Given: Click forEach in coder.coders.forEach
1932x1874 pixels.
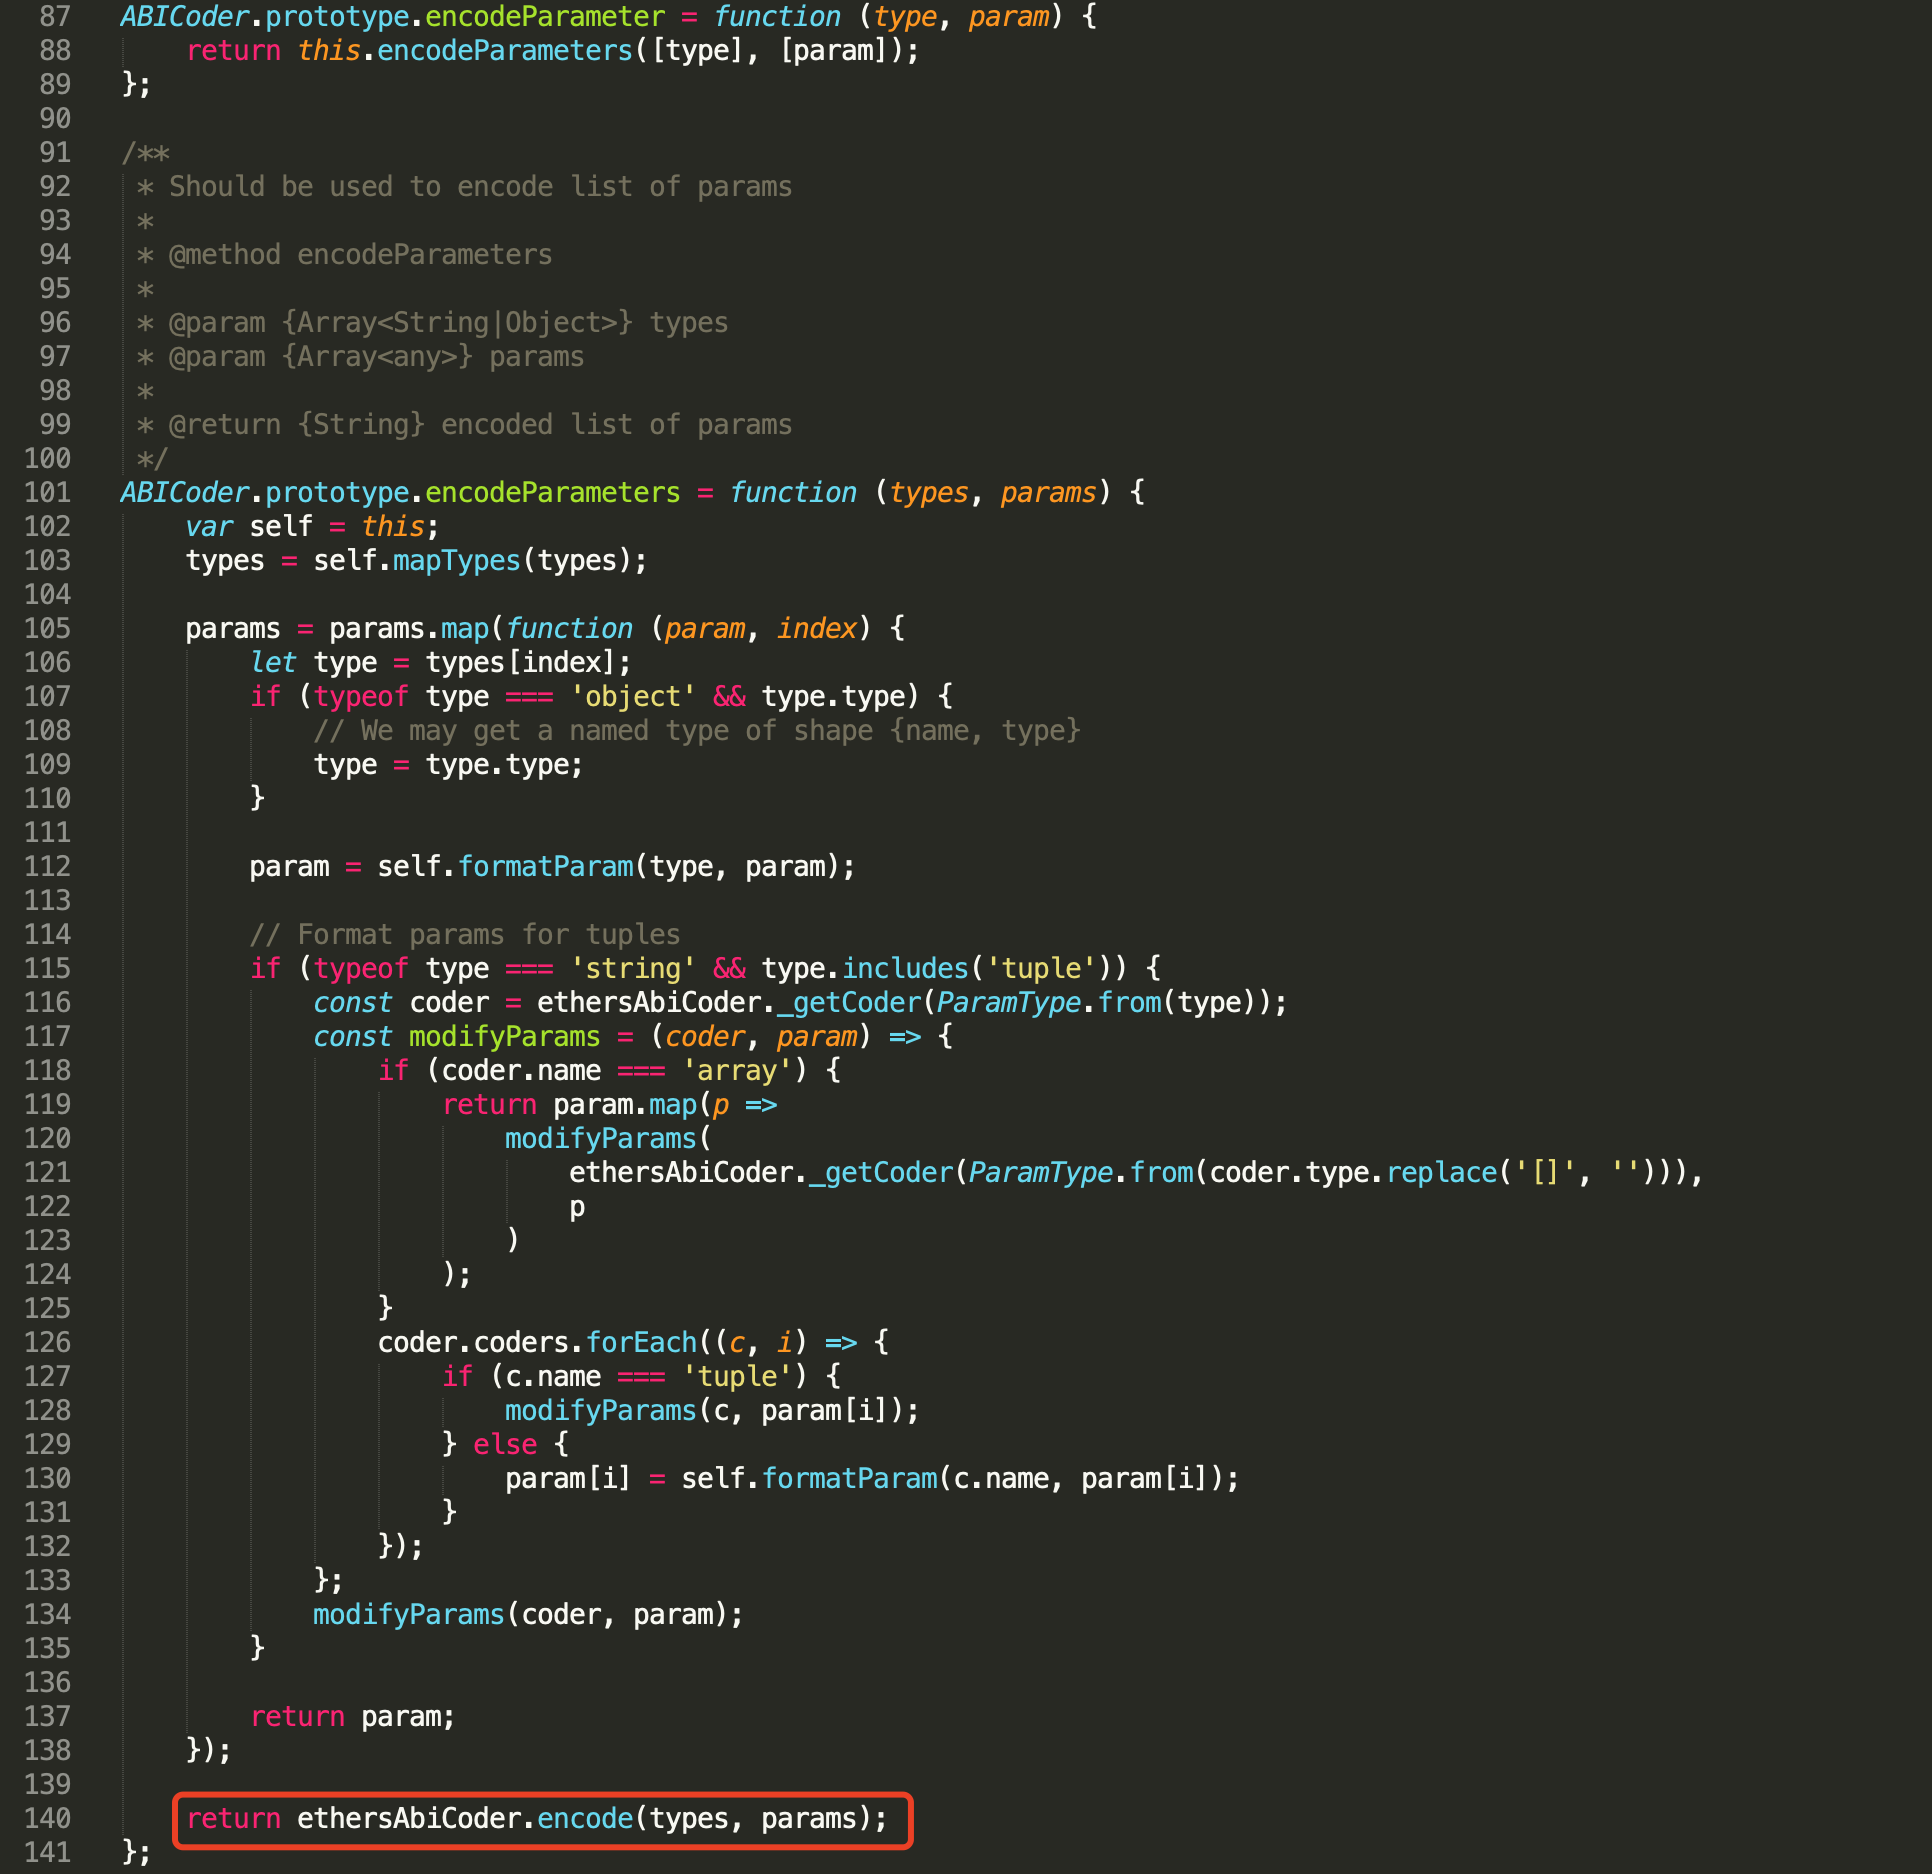Looking at the screenshot, I should 640,1342.
